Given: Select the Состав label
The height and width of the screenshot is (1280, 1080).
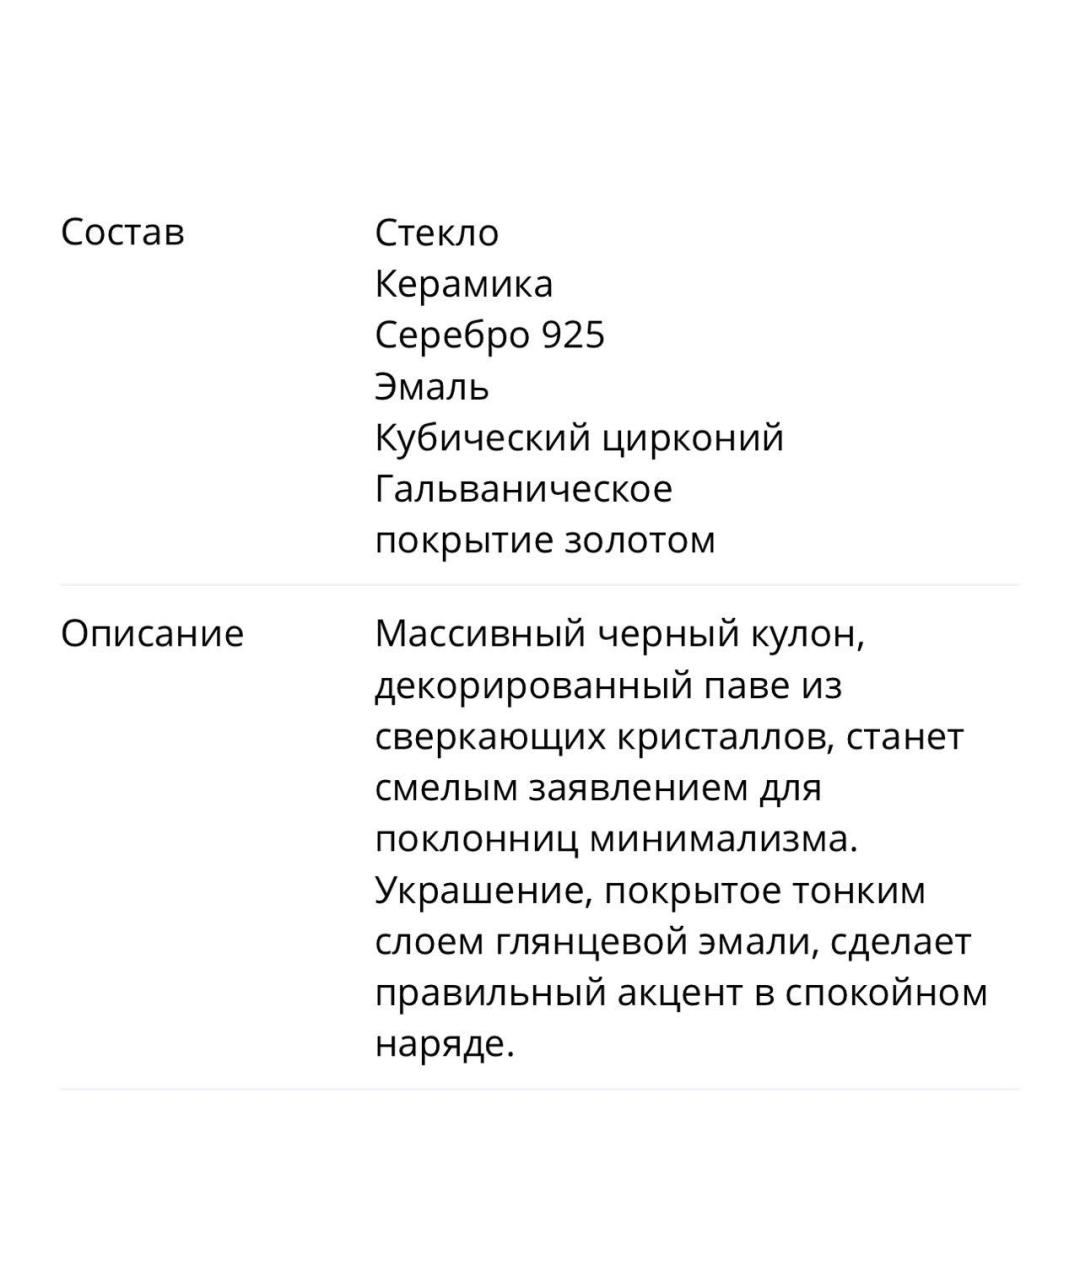Looking at the screenshot, I should 123,232.
